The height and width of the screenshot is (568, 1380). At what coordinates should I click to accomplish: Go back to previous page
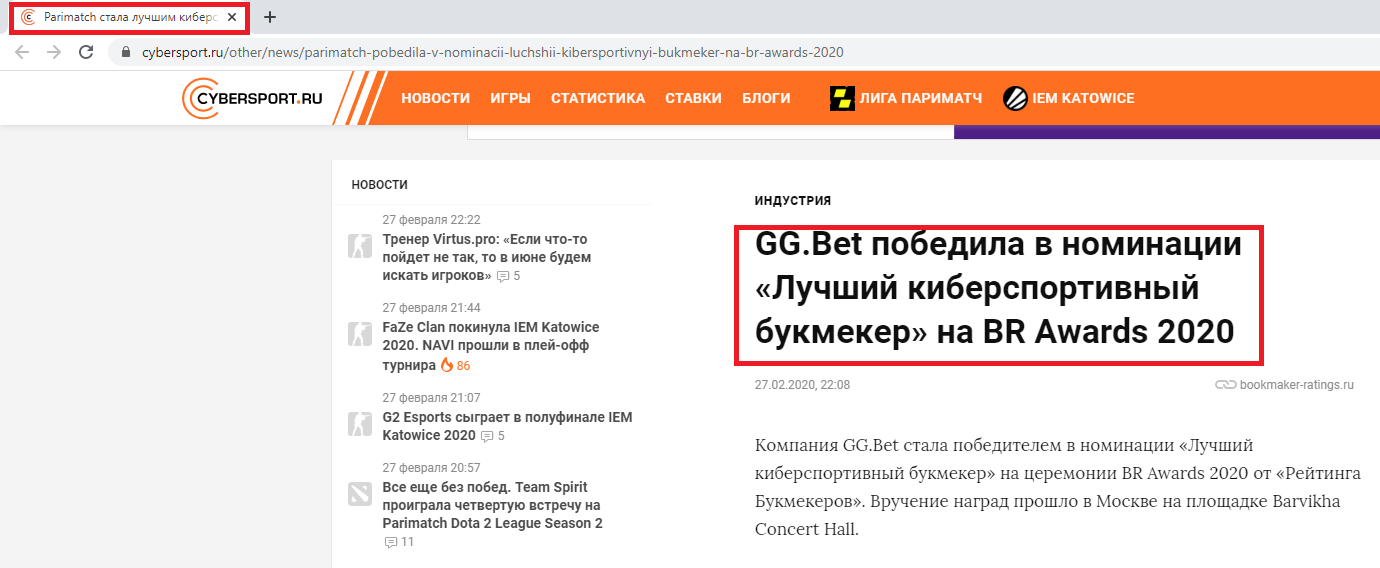(x=21, y=52)
